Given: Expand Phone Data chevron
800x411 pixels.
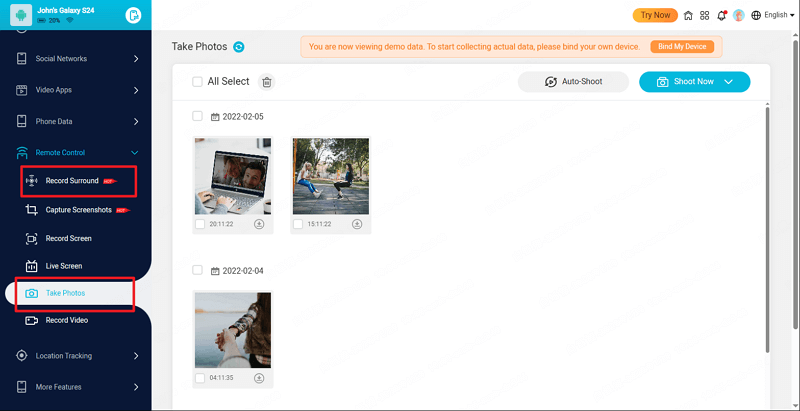Looking at the screenshot, I should pyautogui.click(x=136, y=121).
